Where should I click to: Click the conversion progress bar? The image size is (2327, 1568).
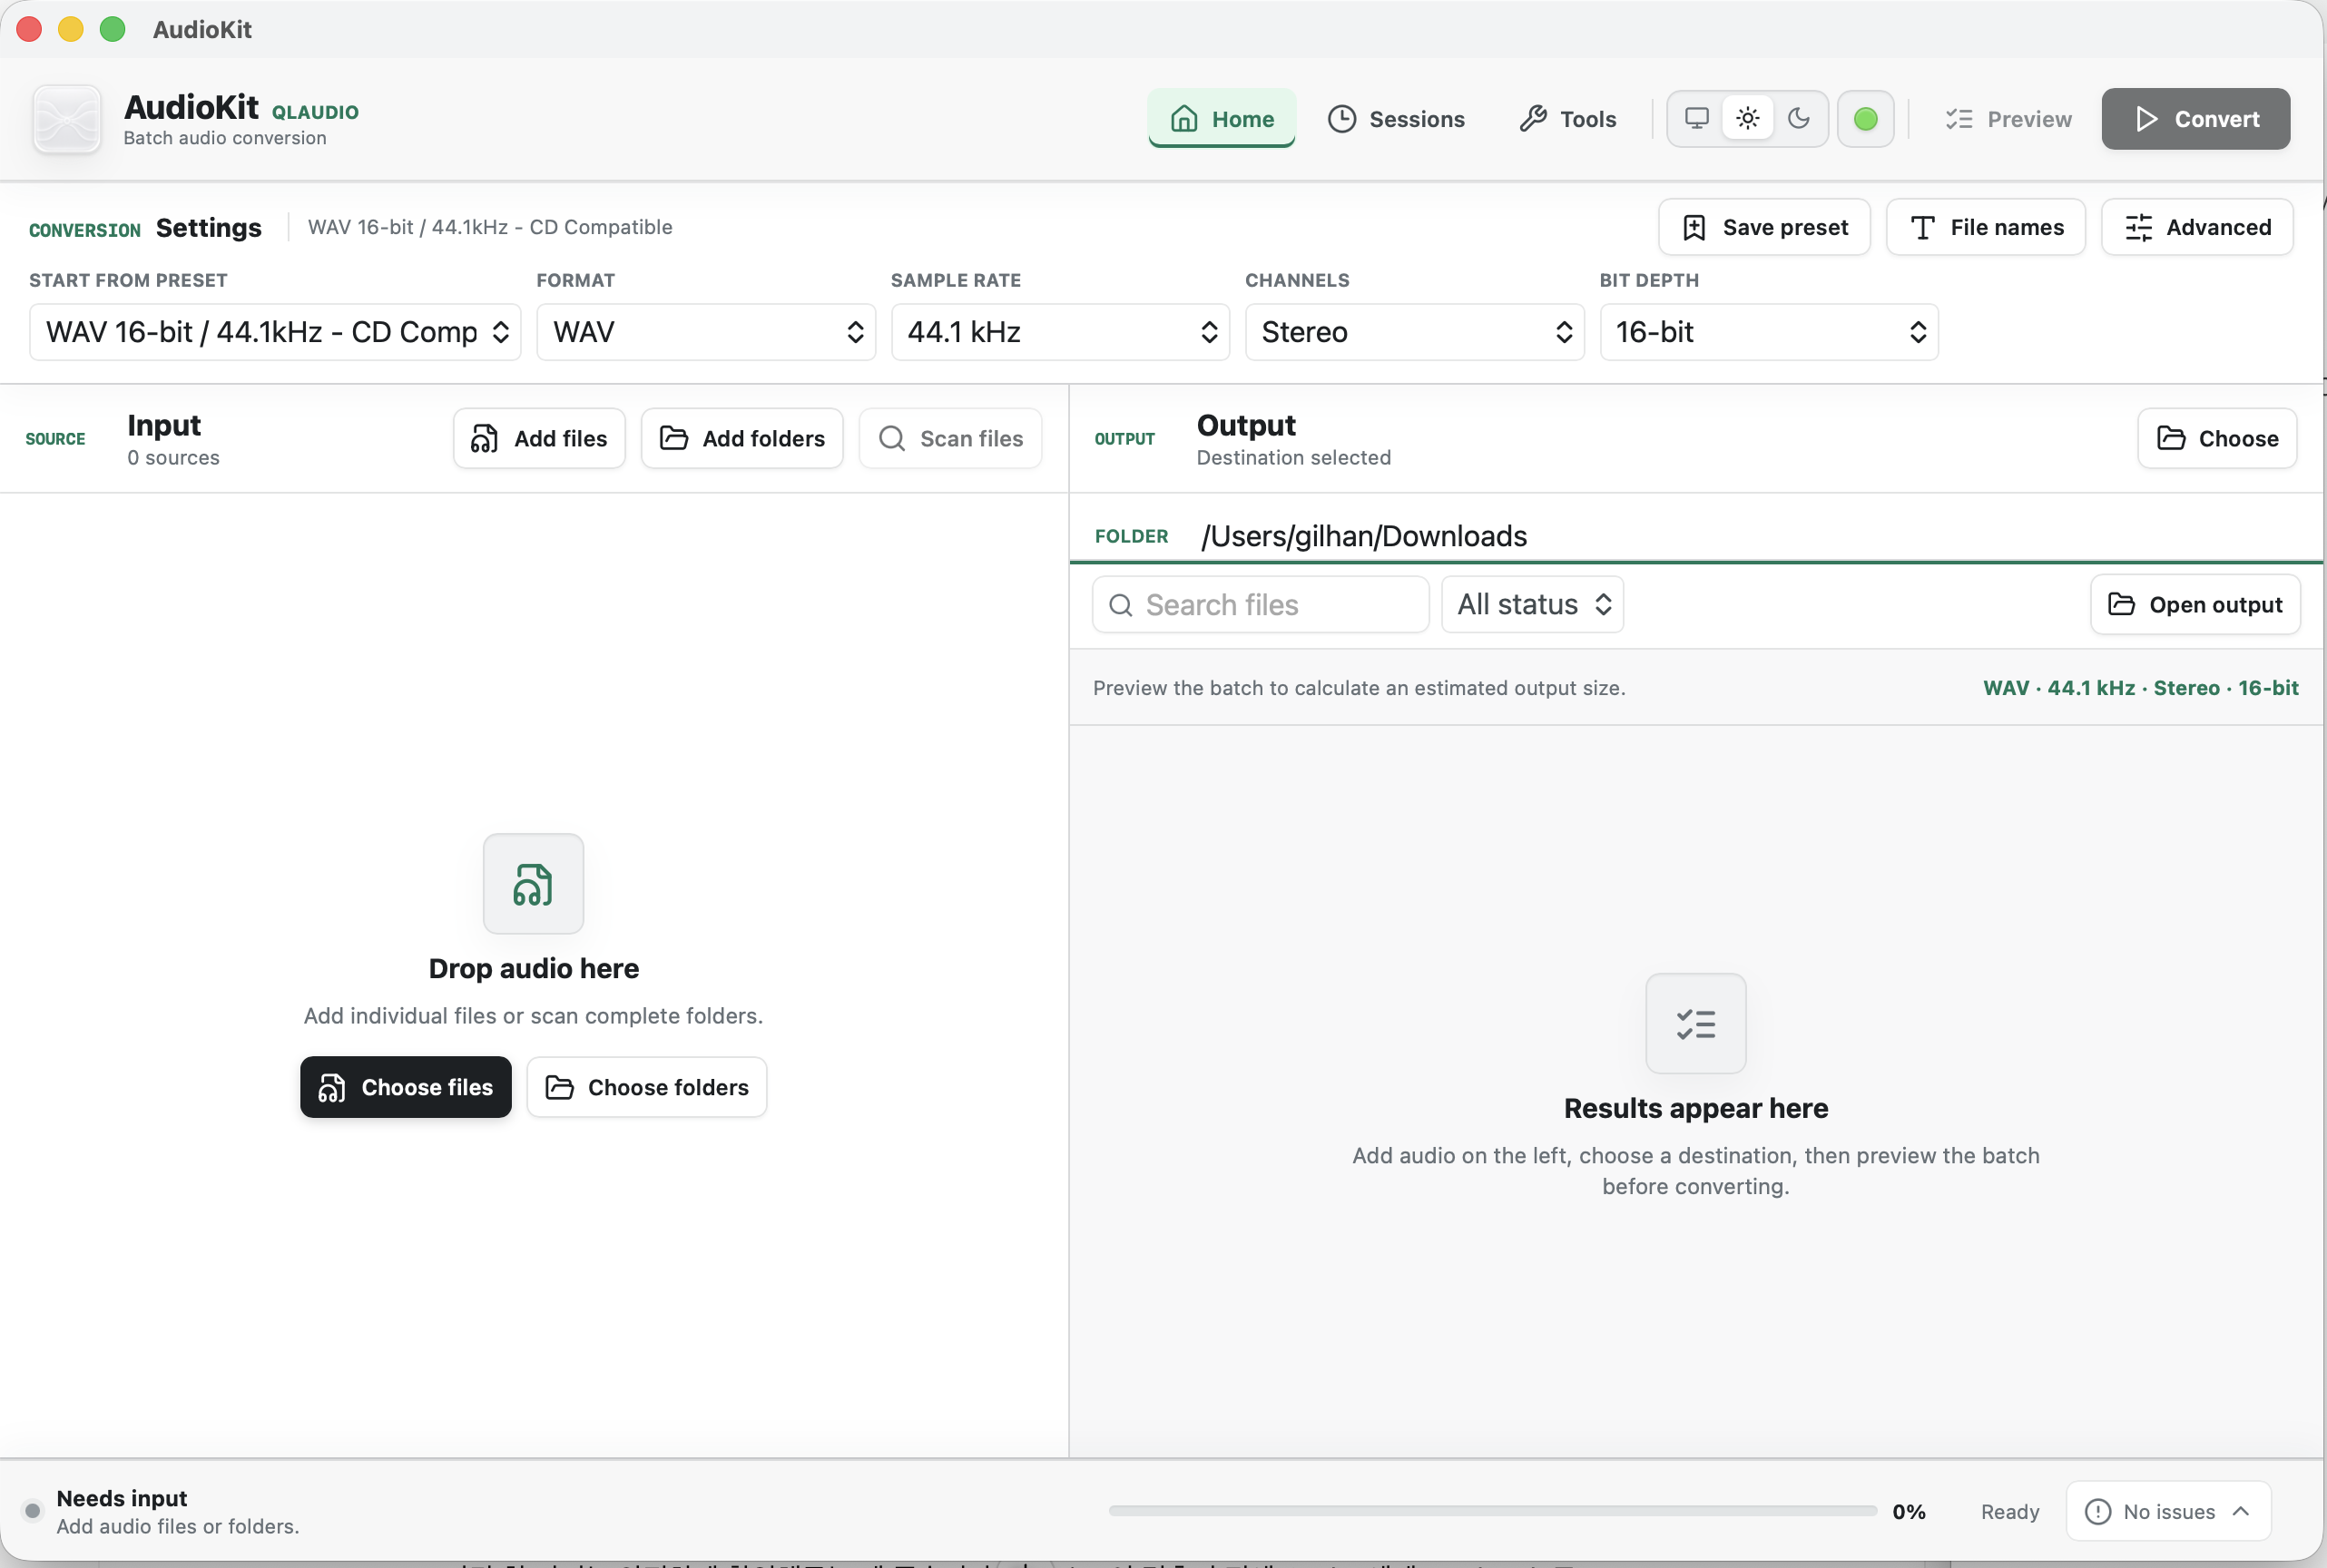[1493, 1511]
